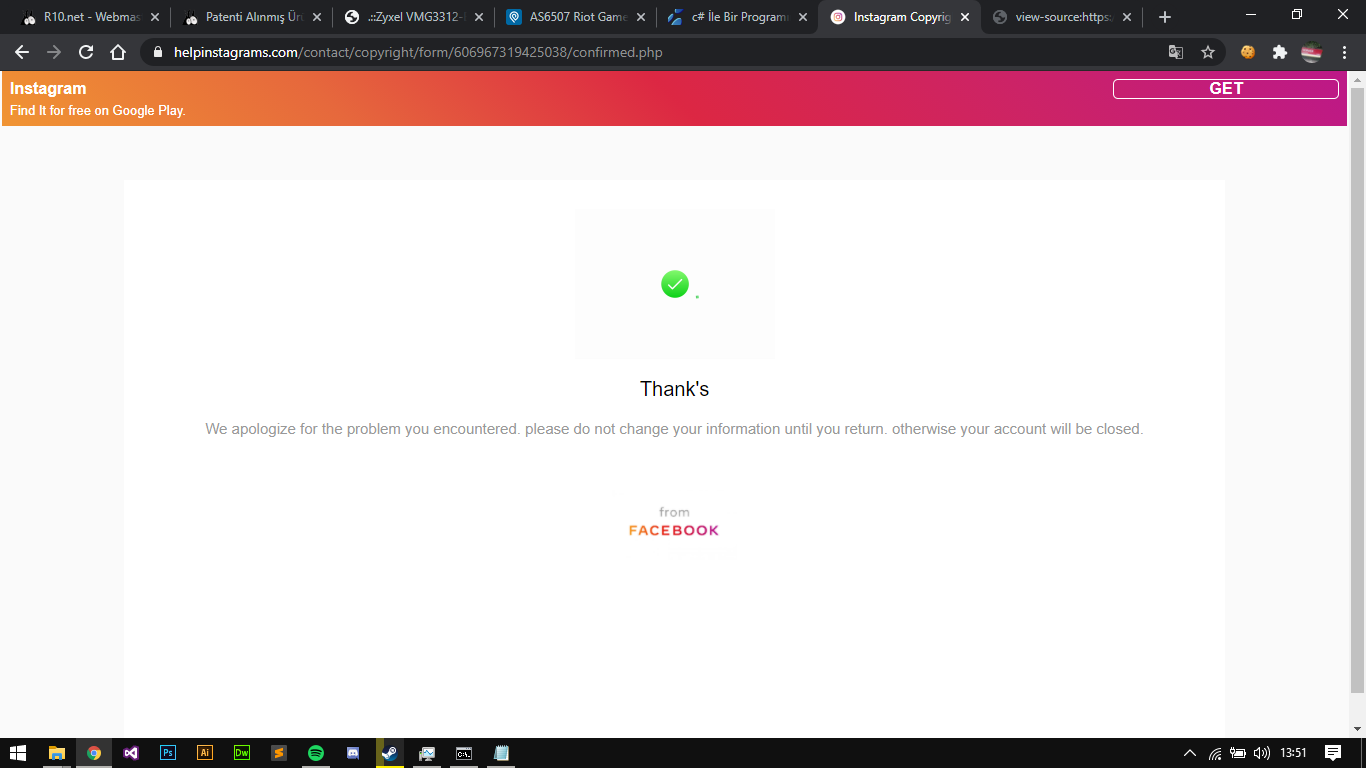Close the c# İle Bir Program tab
1366x768 pixels.
pyautogui.click(x=803, y=17)
